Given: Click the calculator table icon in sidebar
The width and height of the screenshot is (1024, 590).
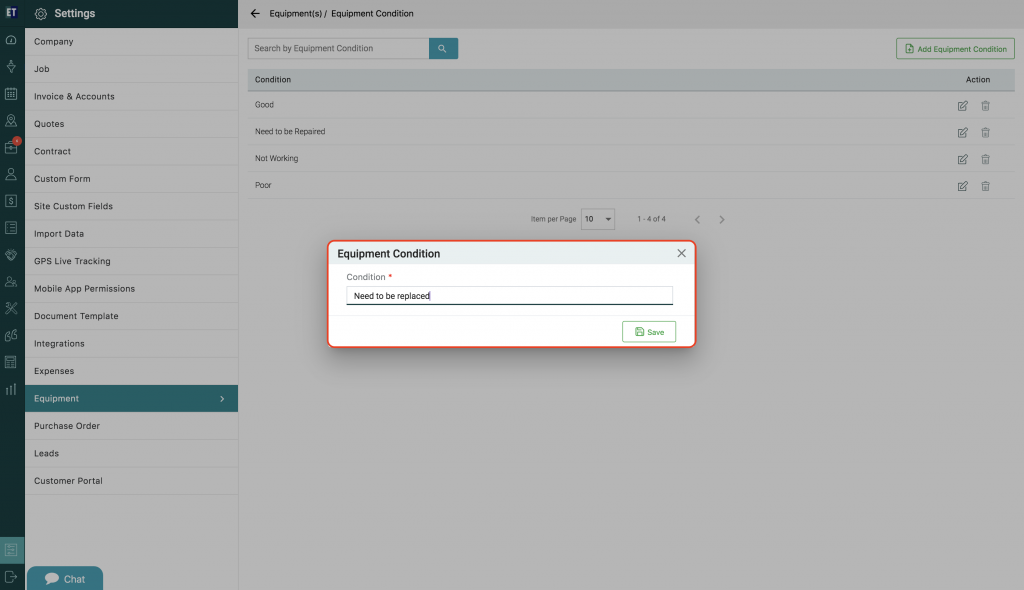Looking at the screenshot, I should click(x=11, y=362).
